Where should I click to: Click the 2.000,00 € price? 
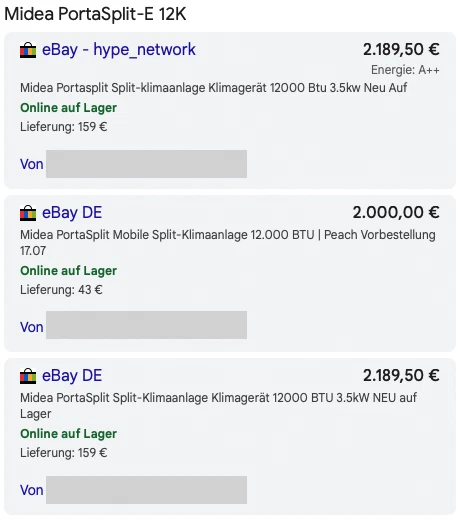pyautogui.click(x=396, y=213)
